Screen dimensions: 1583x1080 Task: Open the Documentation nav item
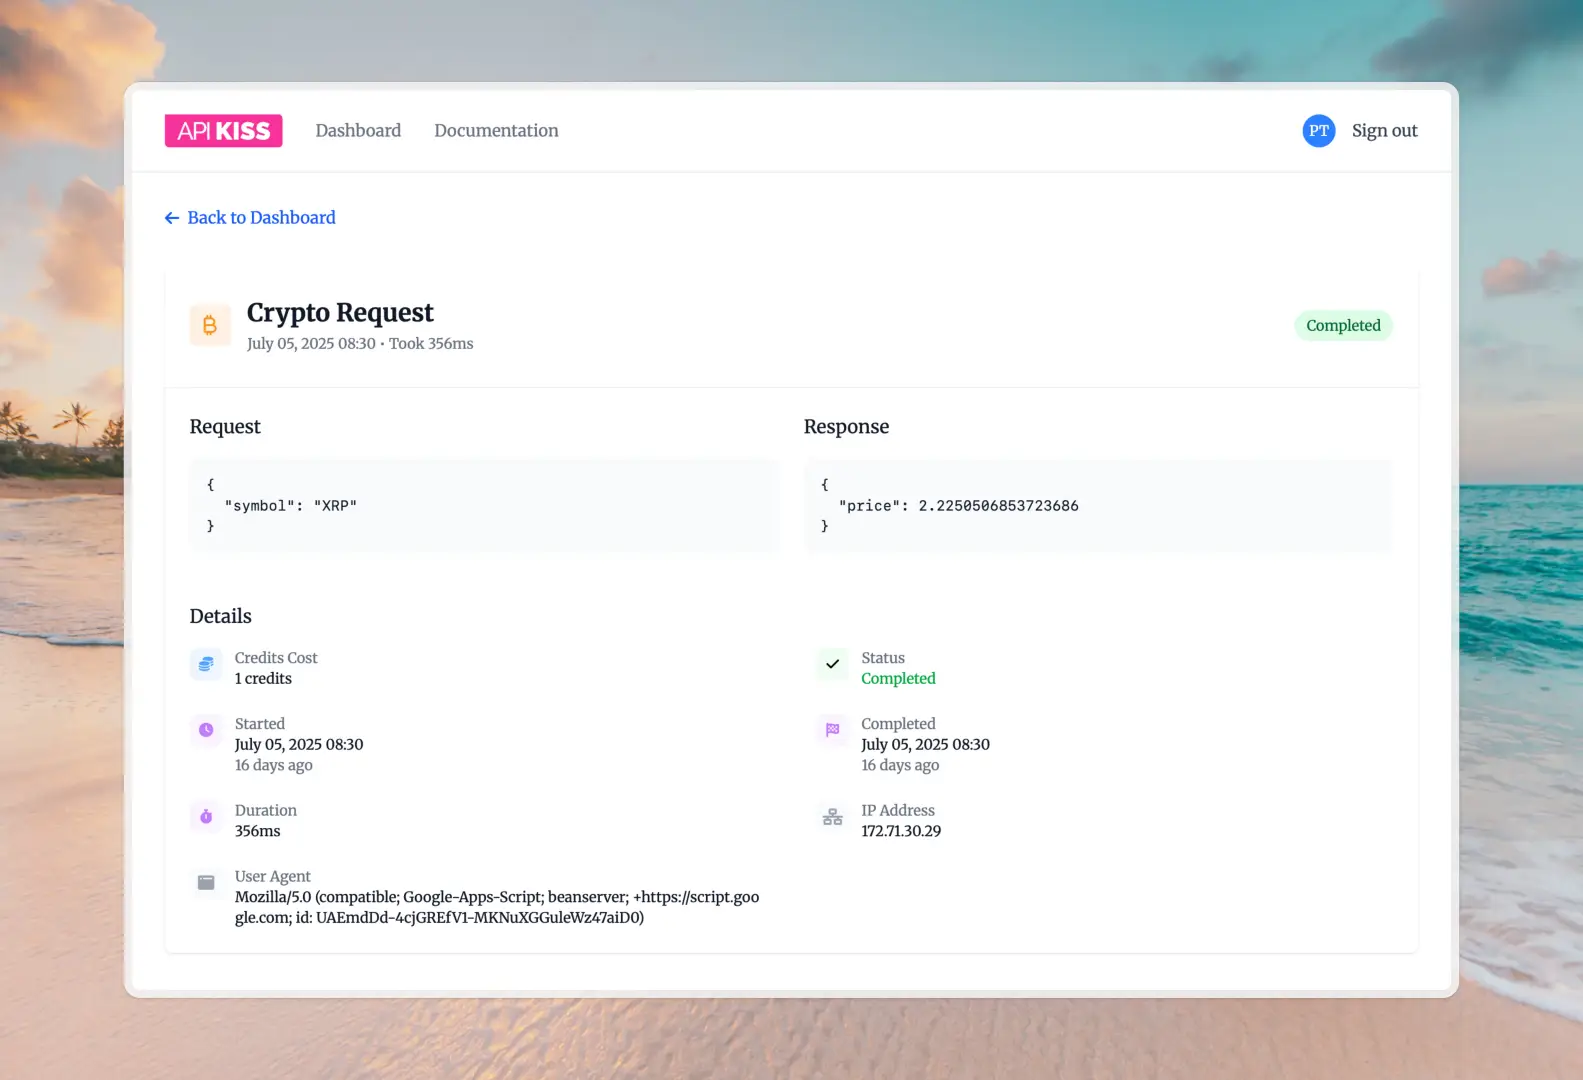point(496,131)
